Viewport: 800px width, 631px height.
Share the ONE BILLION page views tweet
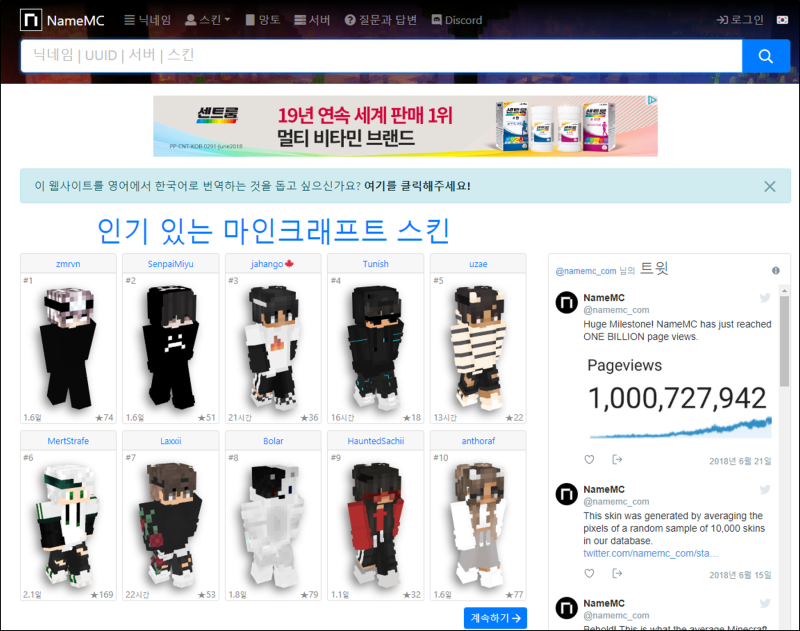(617, 460)
